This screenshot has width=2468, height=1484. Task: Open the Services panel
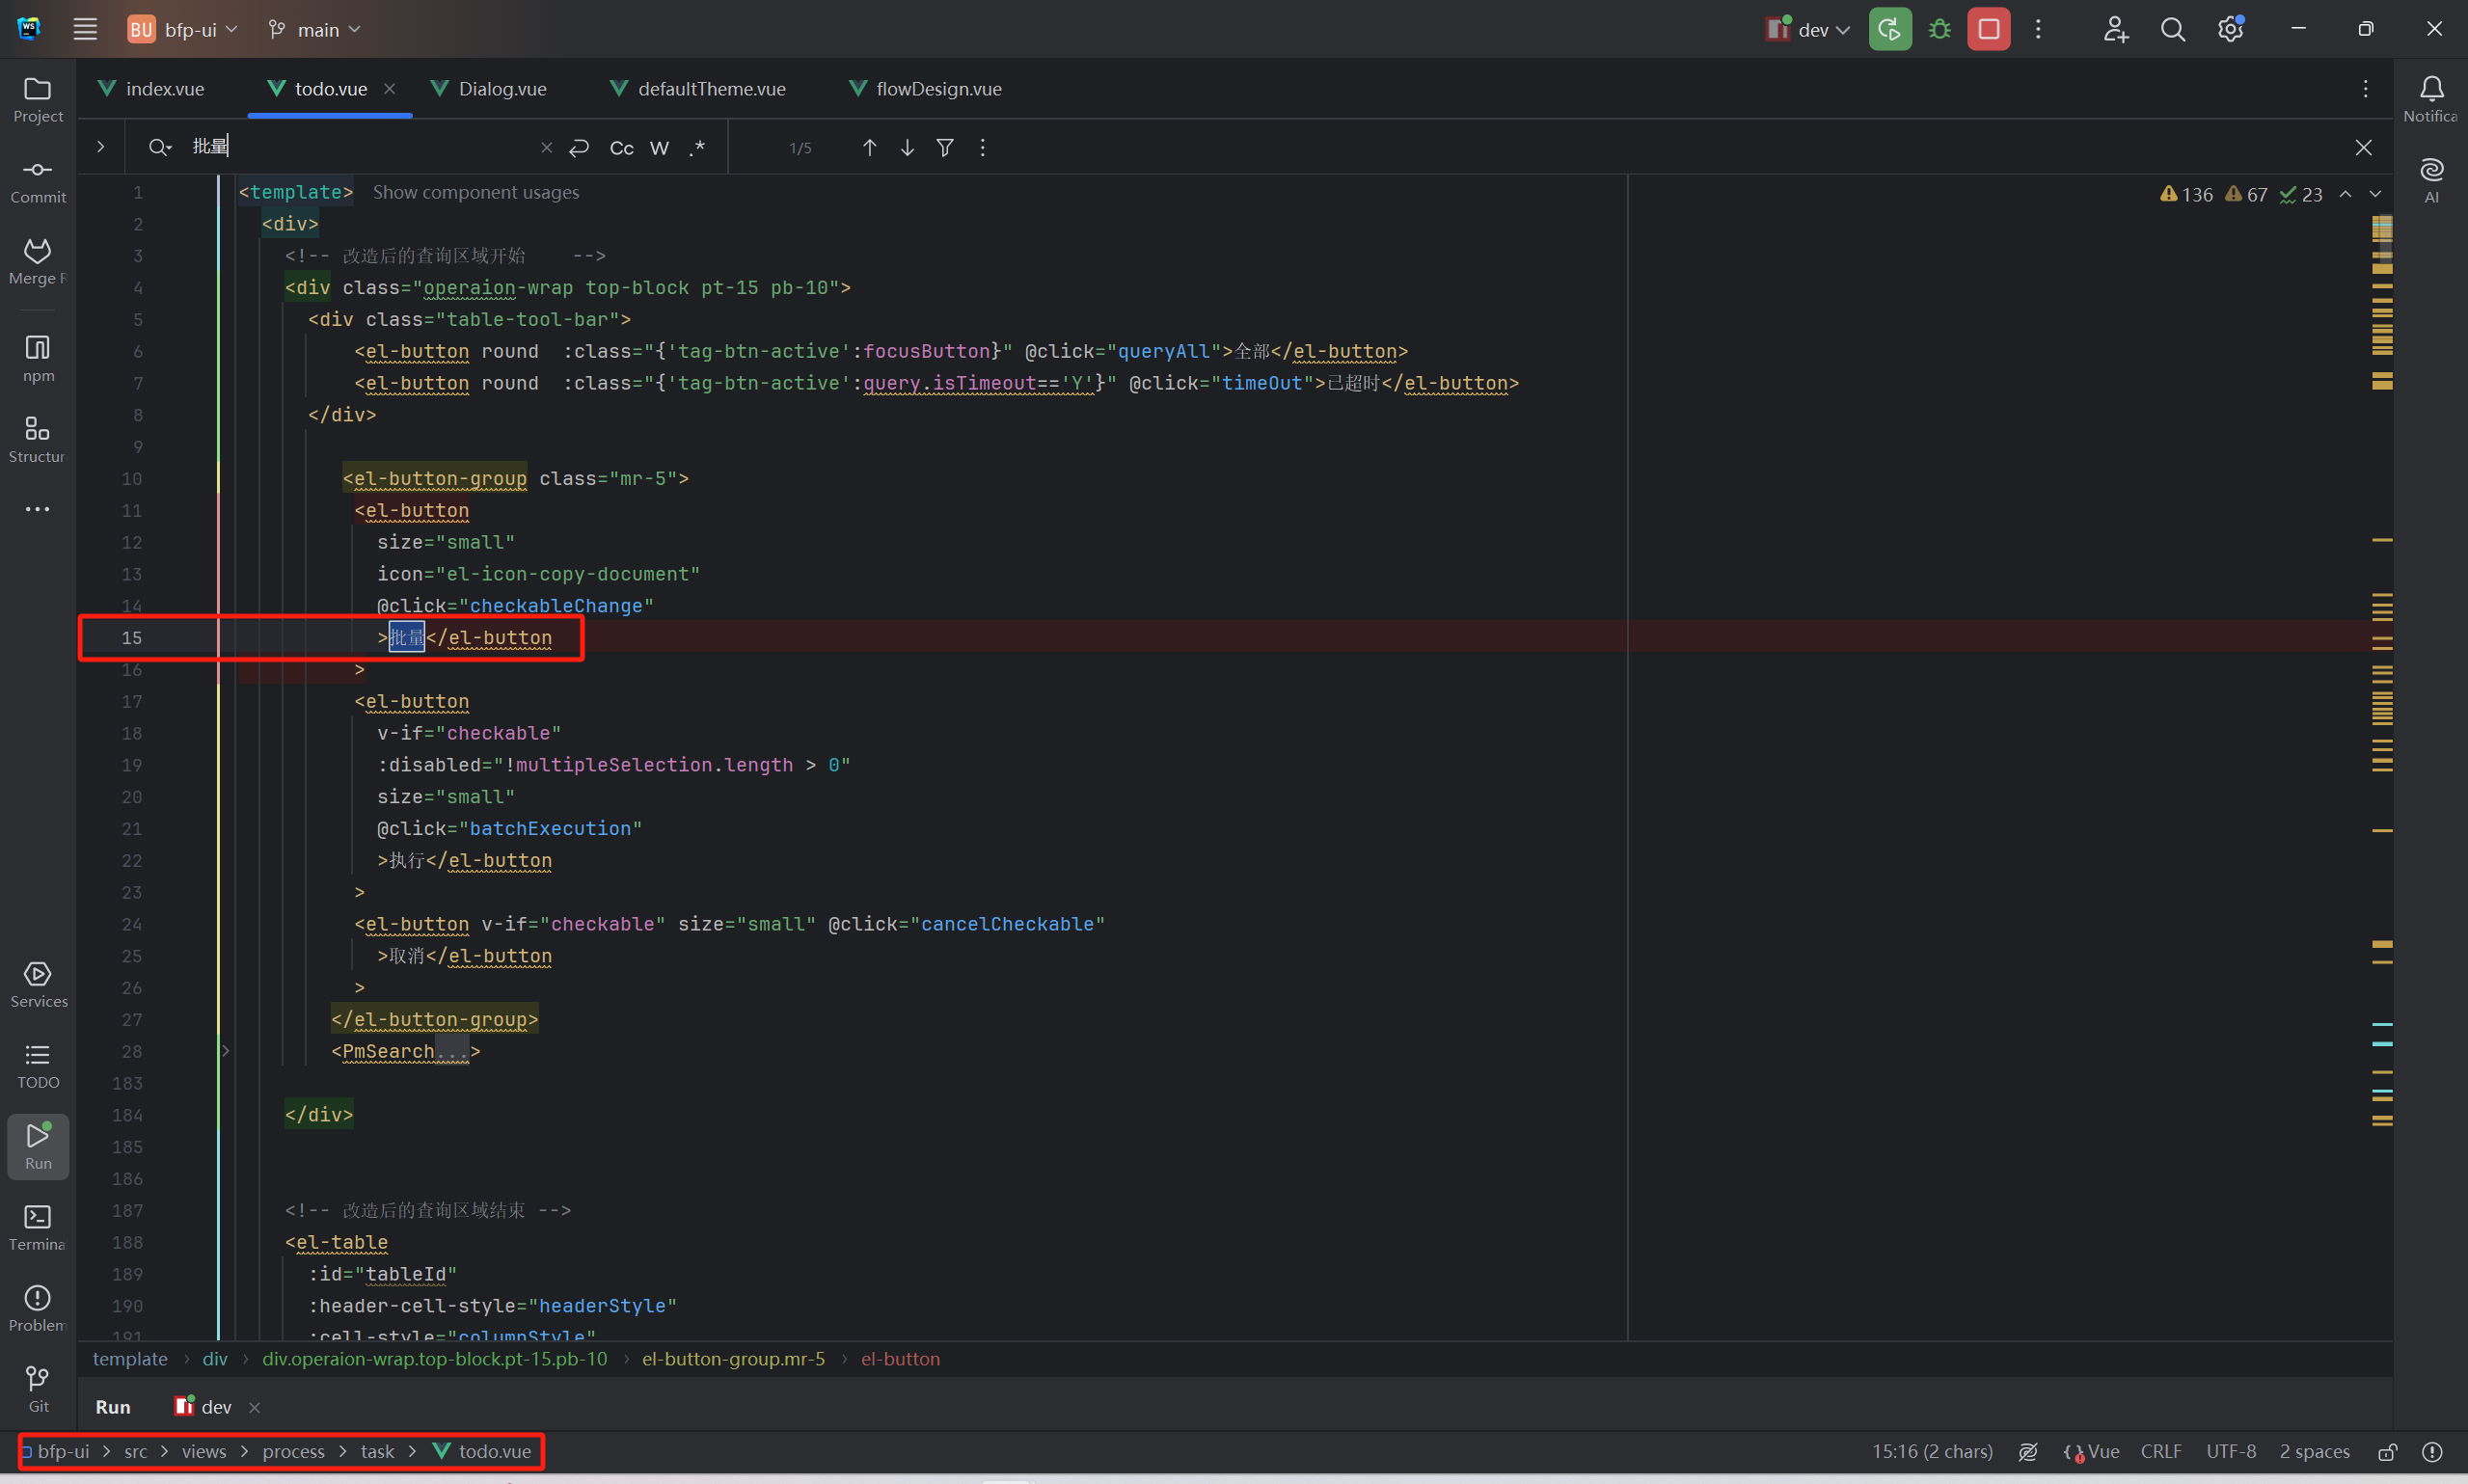(37, 984)
